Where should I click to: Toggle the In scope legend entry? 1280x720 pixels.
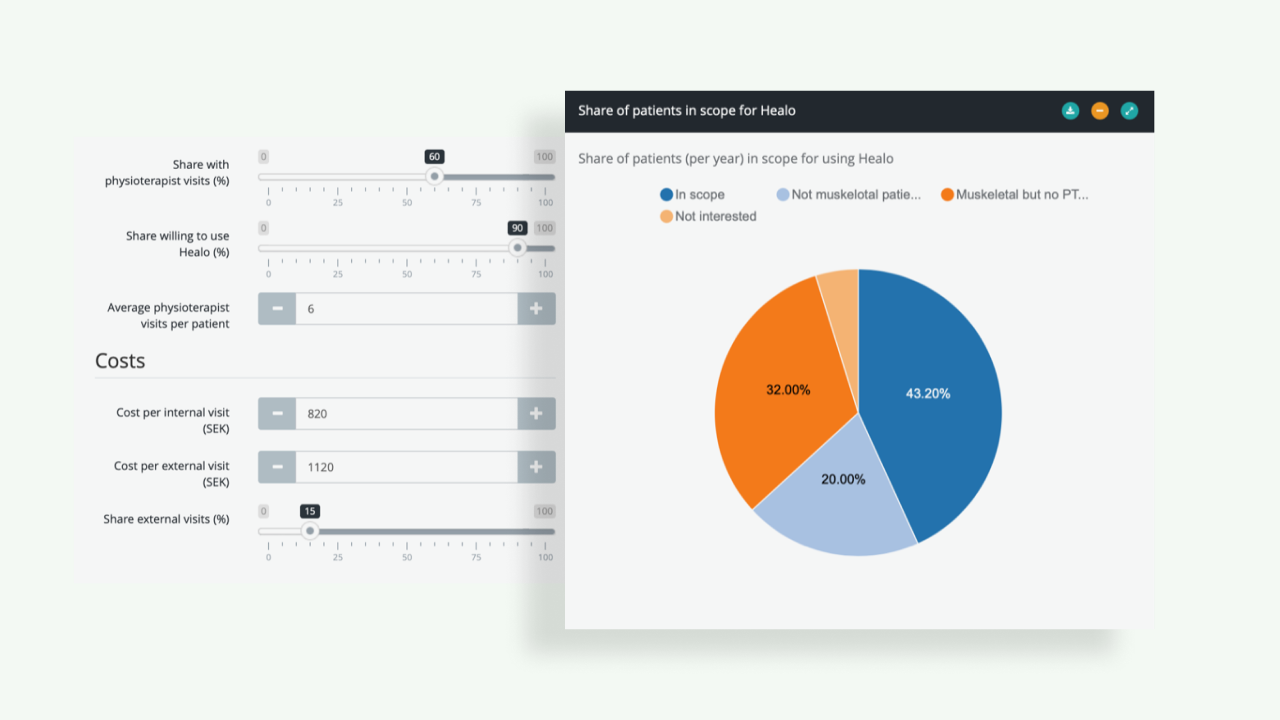pyautogui.click(x=692, y=195)
